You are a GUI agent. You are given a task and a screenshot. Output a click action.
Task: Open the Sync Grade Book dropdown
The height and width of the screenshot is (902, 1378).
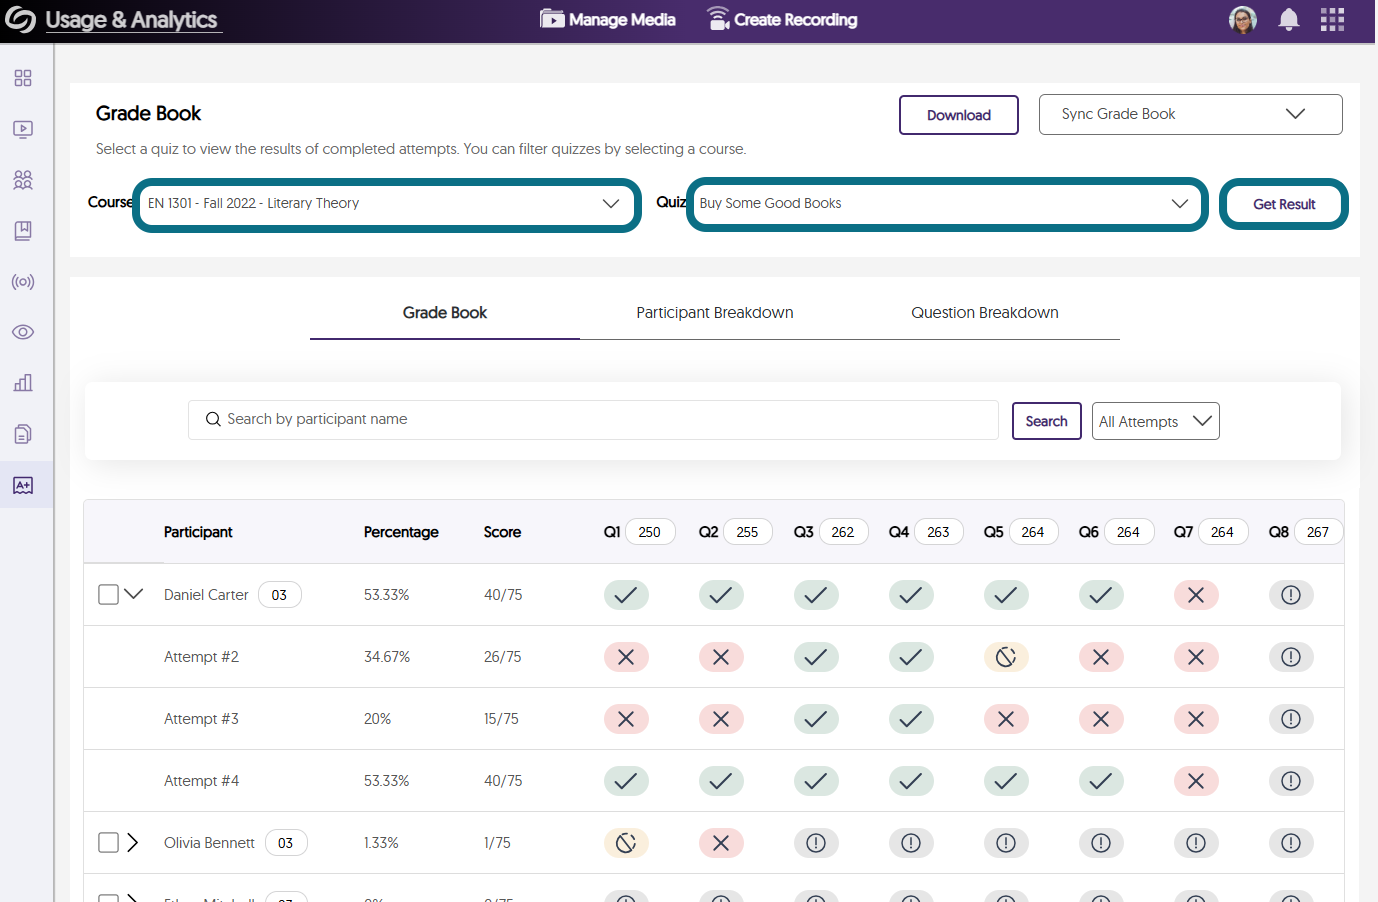click(x=1190, y=115)
